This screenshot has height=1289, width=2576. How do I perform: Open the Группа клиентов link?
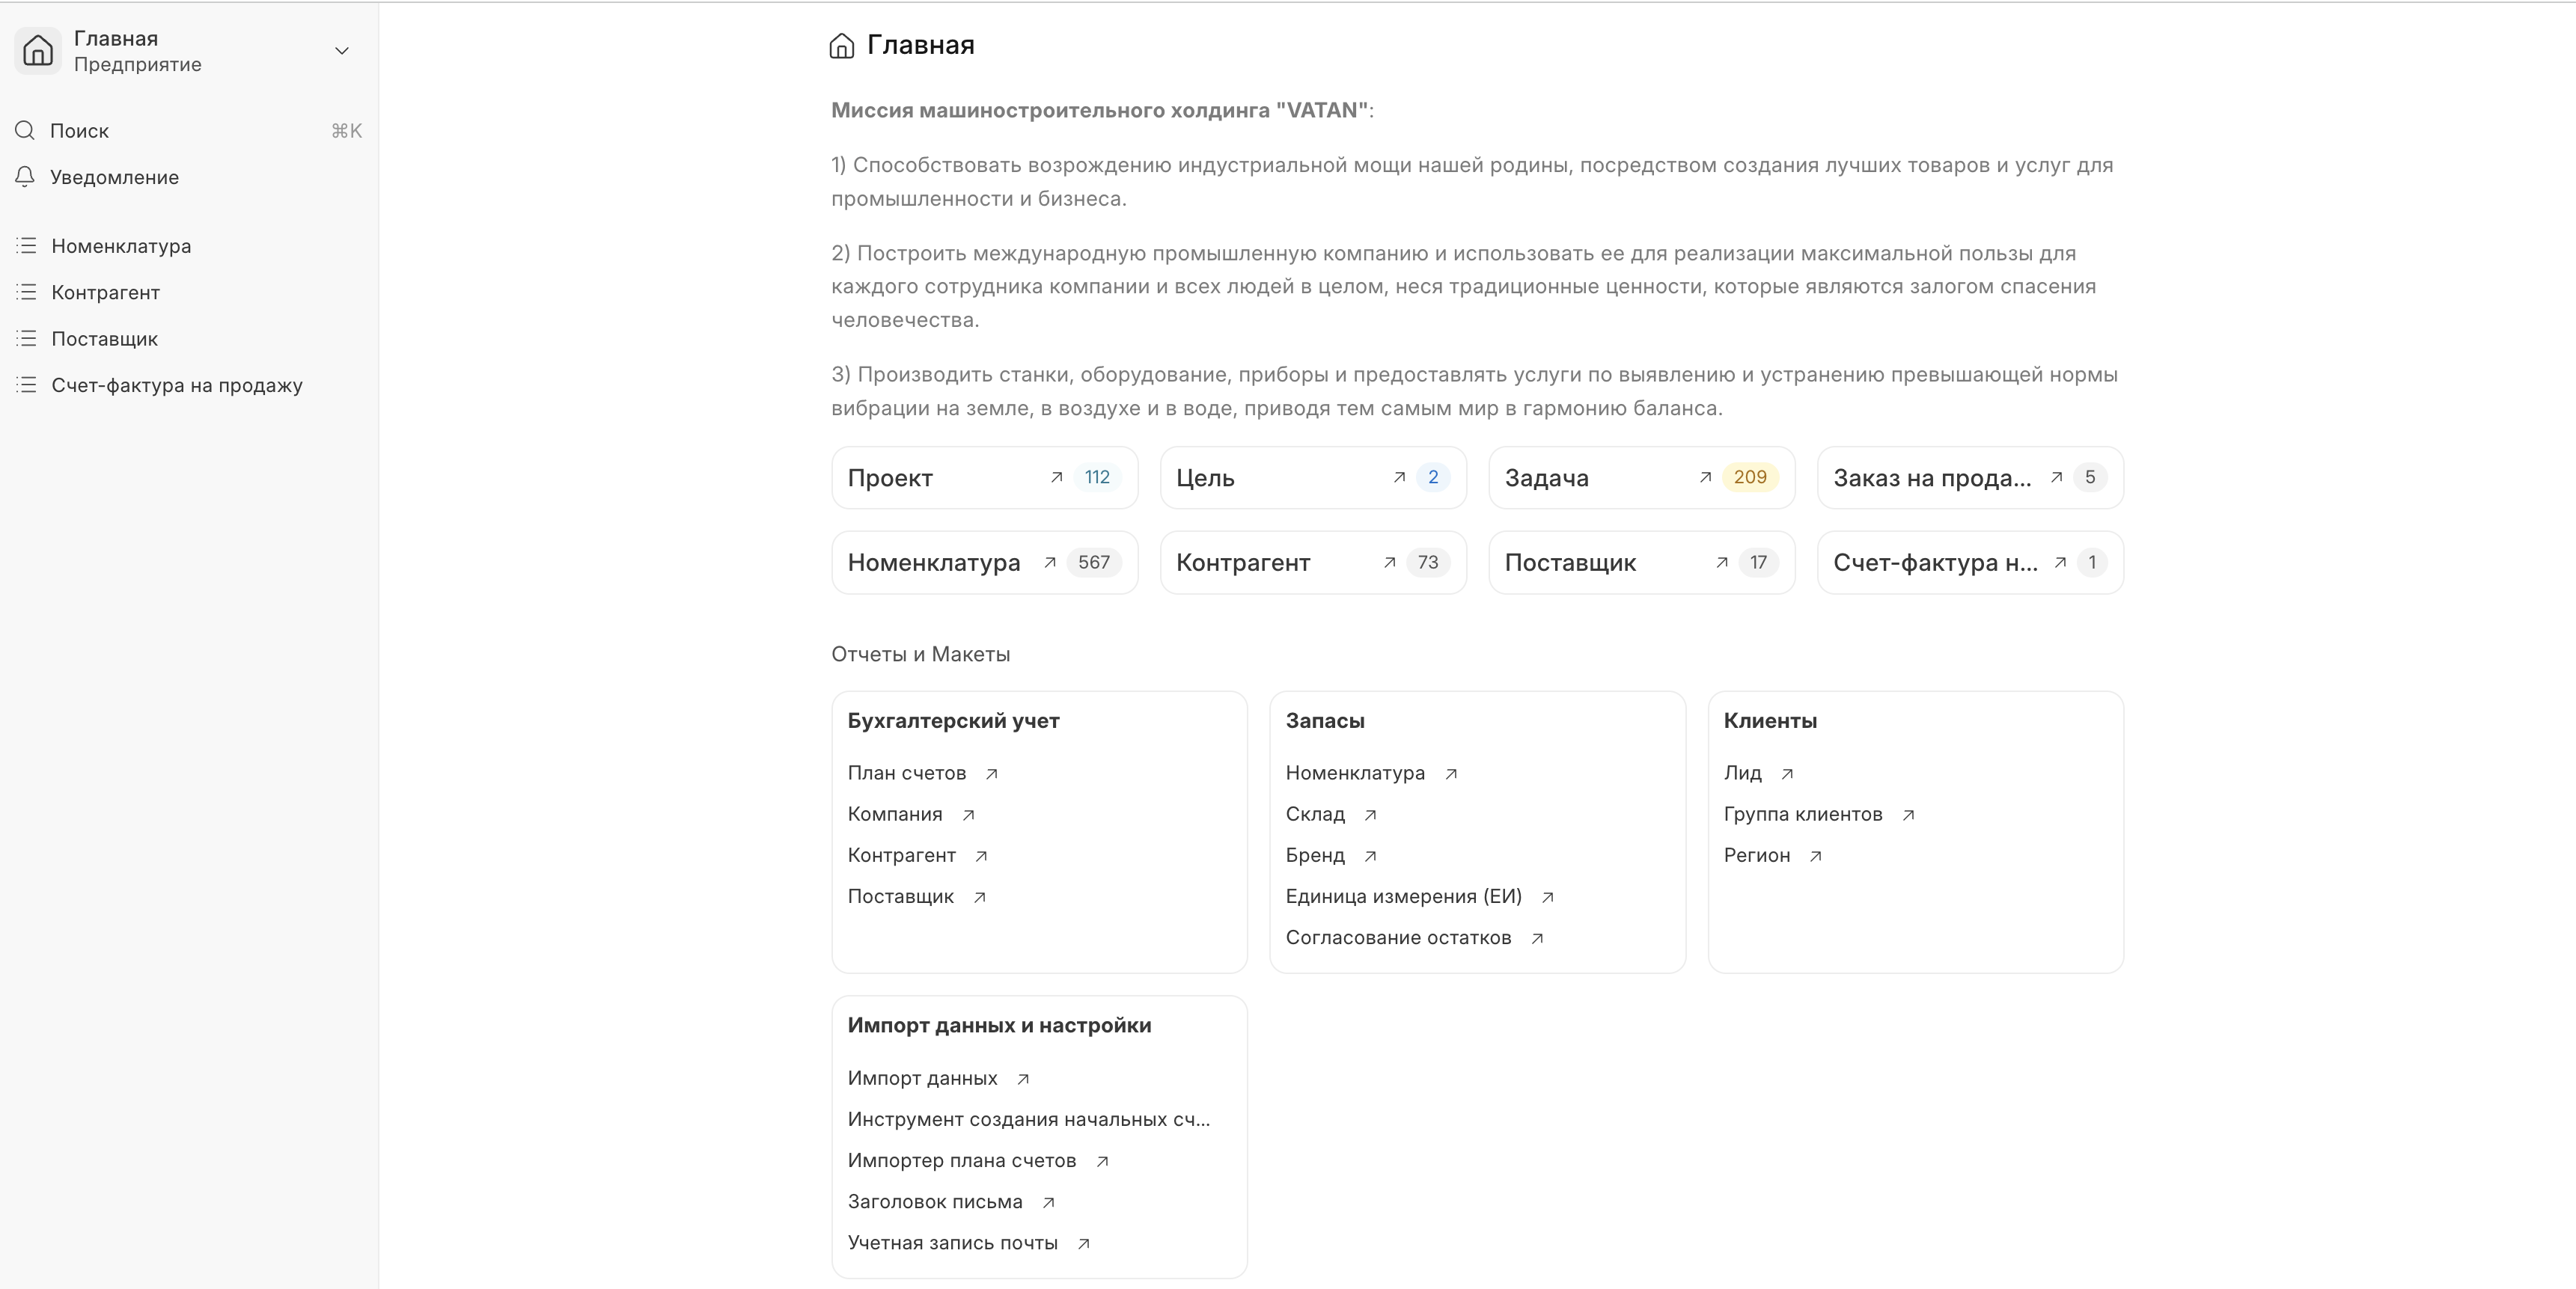click(1802, 815)
